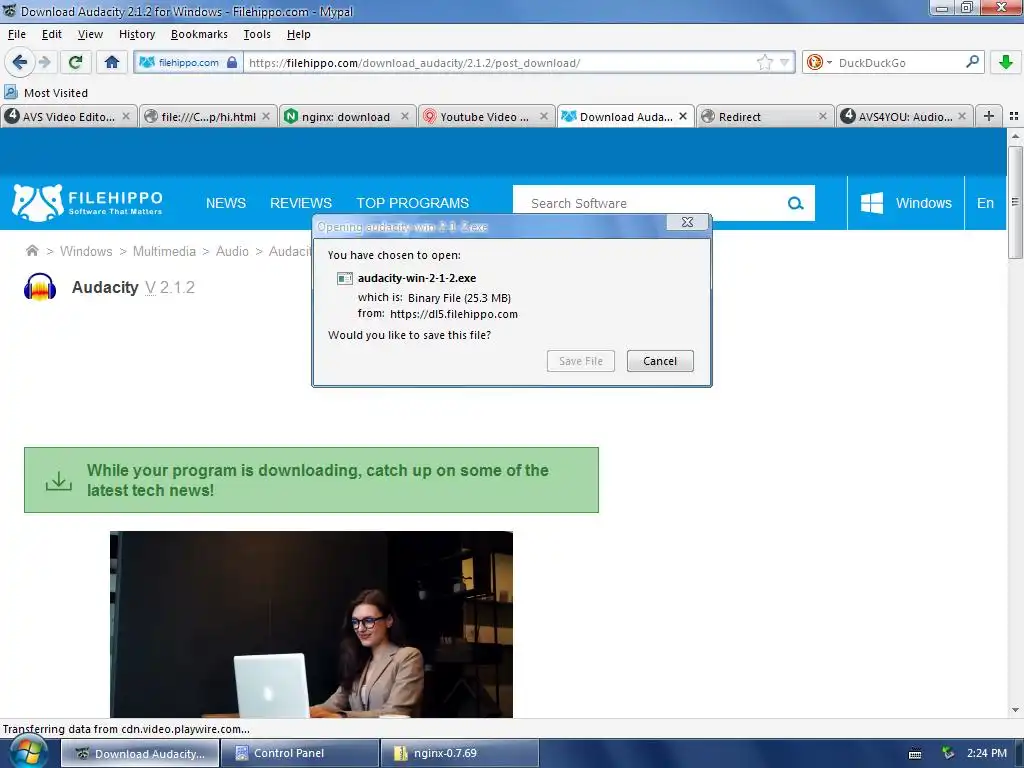Switch to Control Panel taskbar item

point(300,753)
